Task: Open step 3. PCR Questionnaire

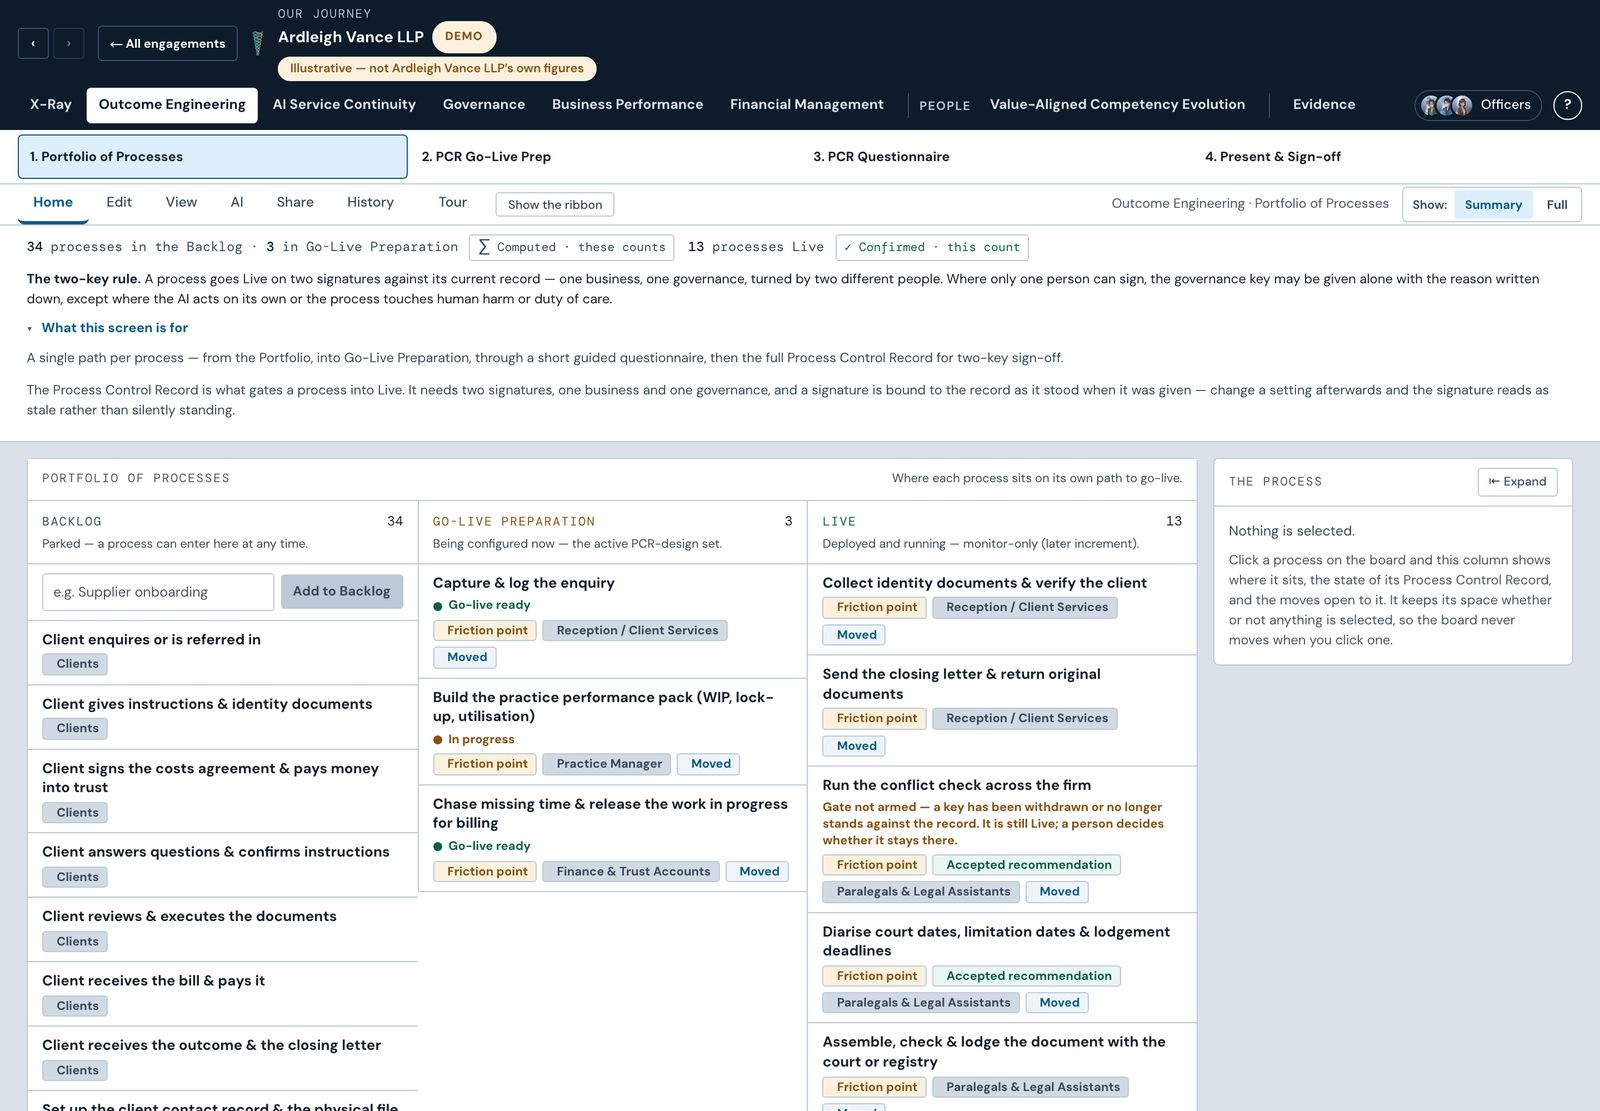Action: point(995,157)
